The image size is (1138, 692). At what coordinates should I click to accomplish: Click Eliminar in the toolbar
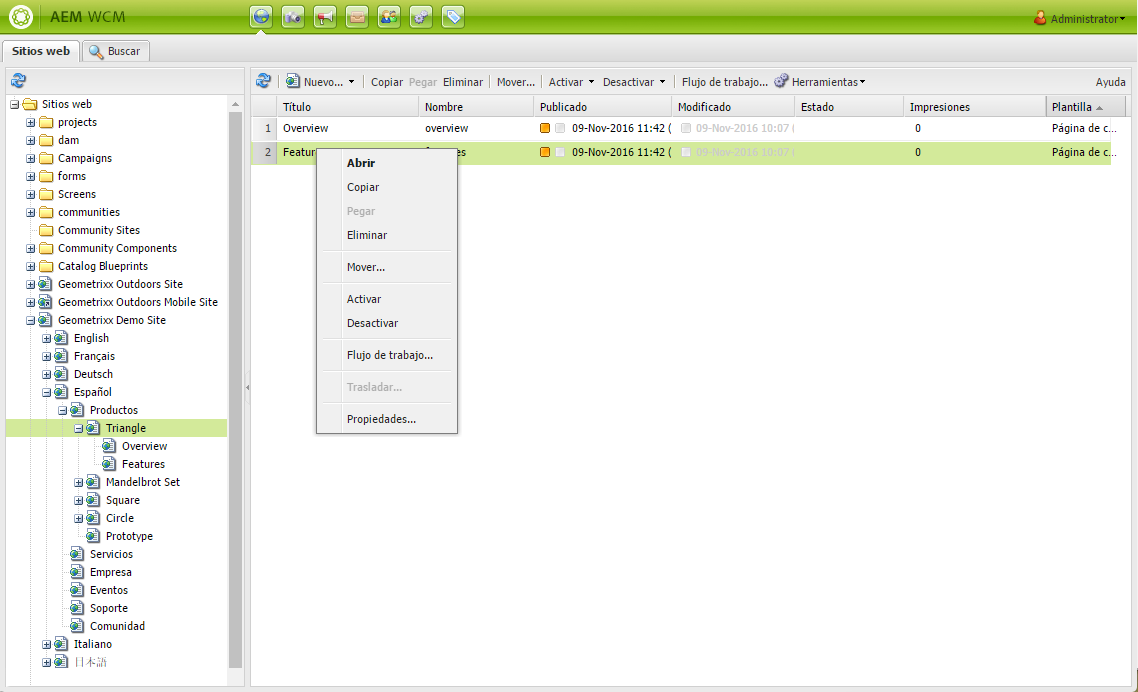pyautogui.click(x=463, y=82)
